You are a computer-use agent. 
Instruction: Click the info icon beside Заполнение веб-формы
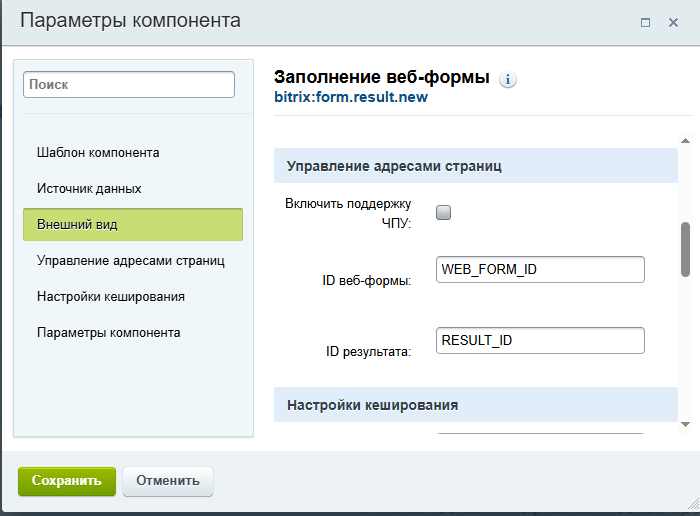click(x=508, y=80)
